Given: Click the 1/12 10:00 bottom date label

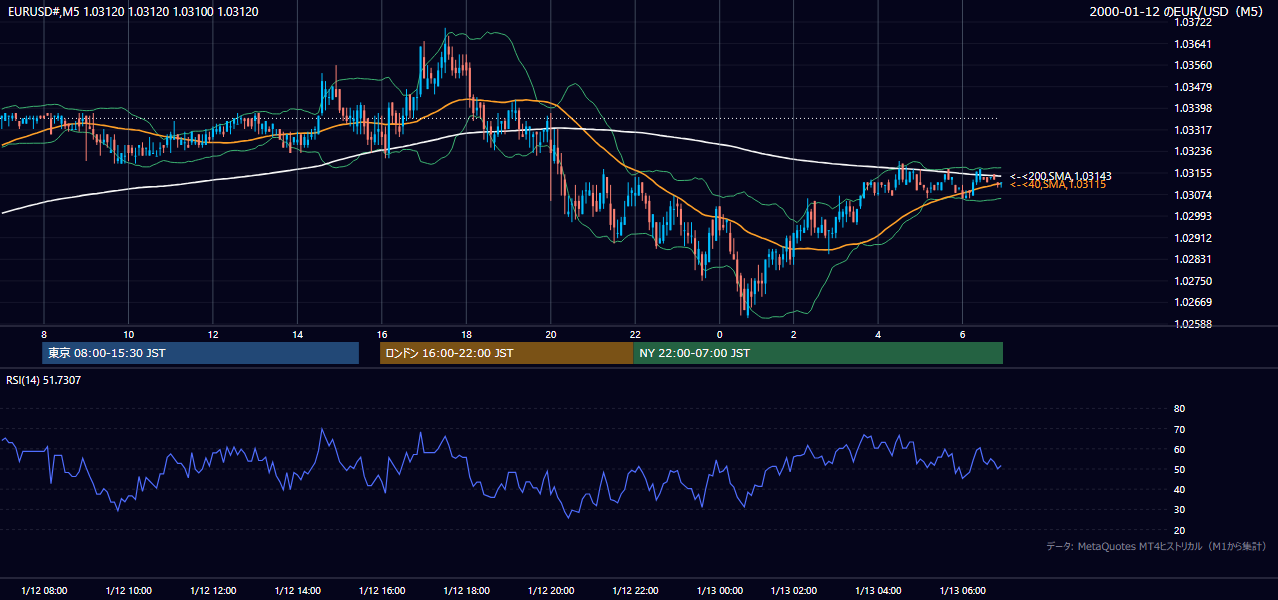Looking at the screenshot, I should tap(129, 591).
